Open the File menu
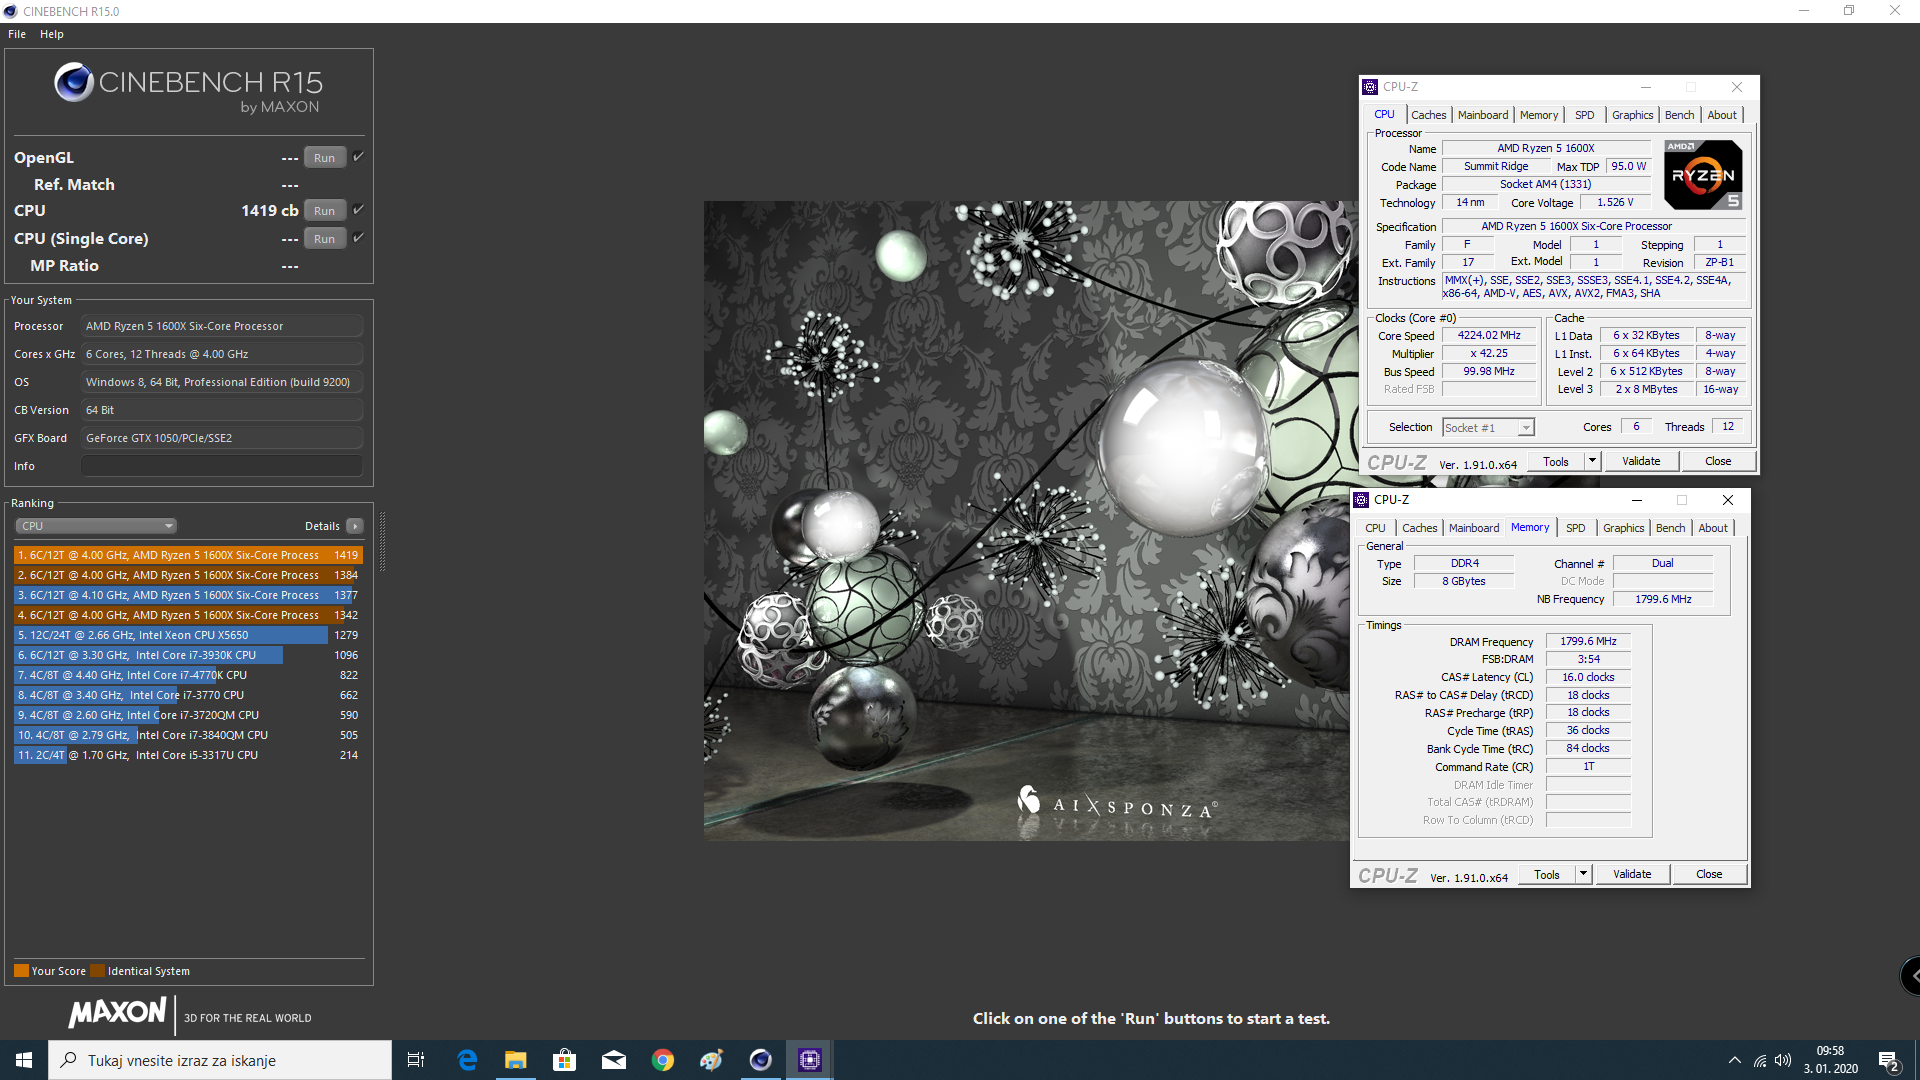Image resolution: width=1920 pixels, height=1080 pixels. [17, 34]
